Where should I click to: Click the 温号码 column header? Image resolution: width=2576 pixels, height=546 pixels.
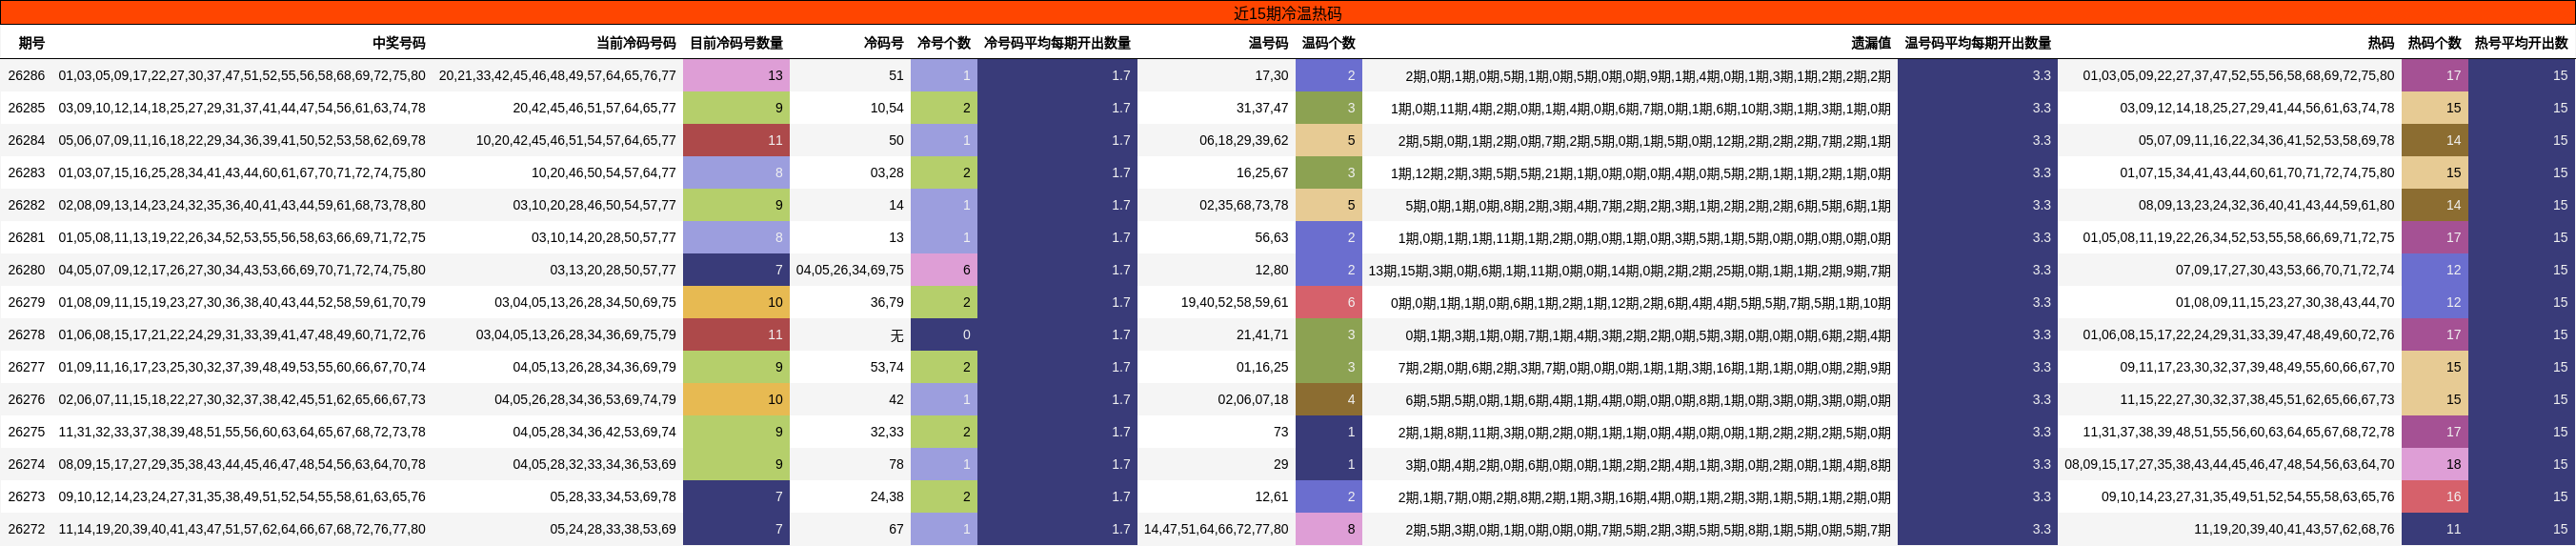1268,43
